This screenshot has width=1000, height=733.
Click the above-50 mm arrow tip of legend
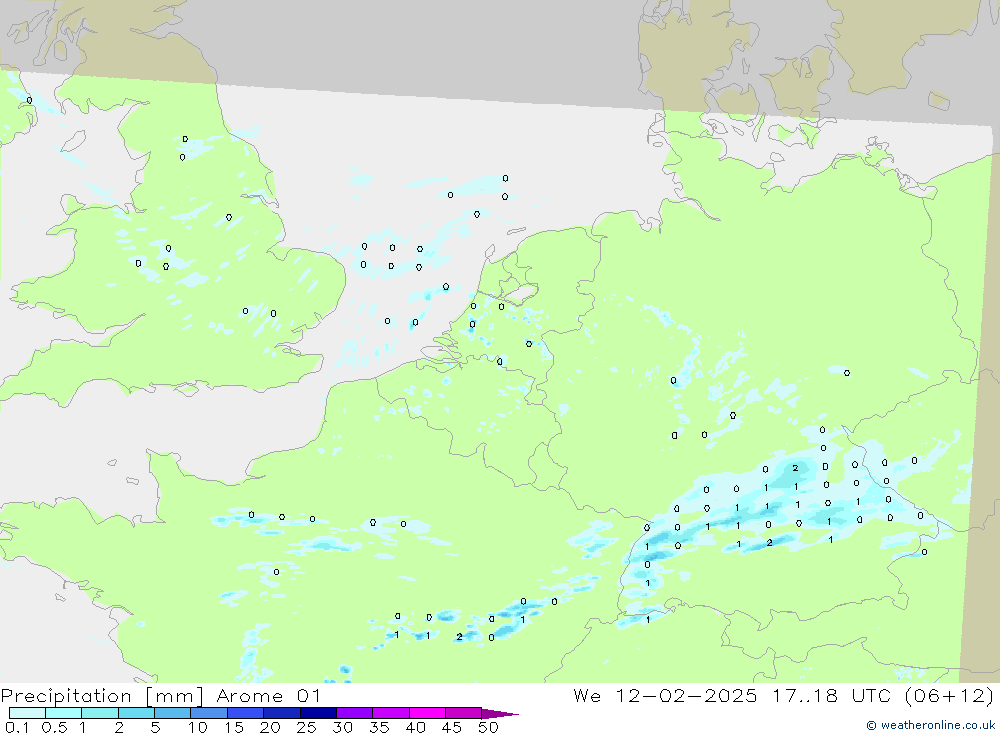[500, 713]
